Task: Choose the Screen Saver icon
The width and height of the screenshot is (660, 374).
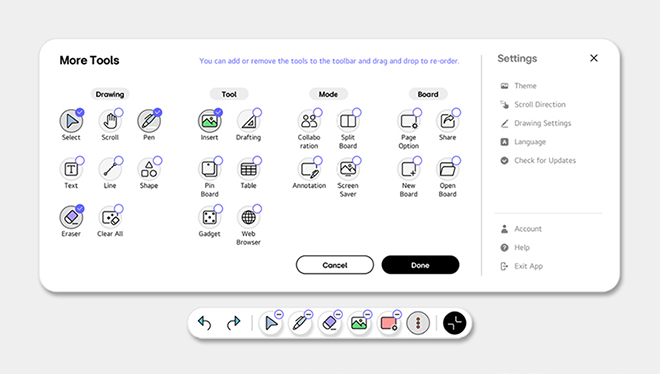Action: pos(348,169)
